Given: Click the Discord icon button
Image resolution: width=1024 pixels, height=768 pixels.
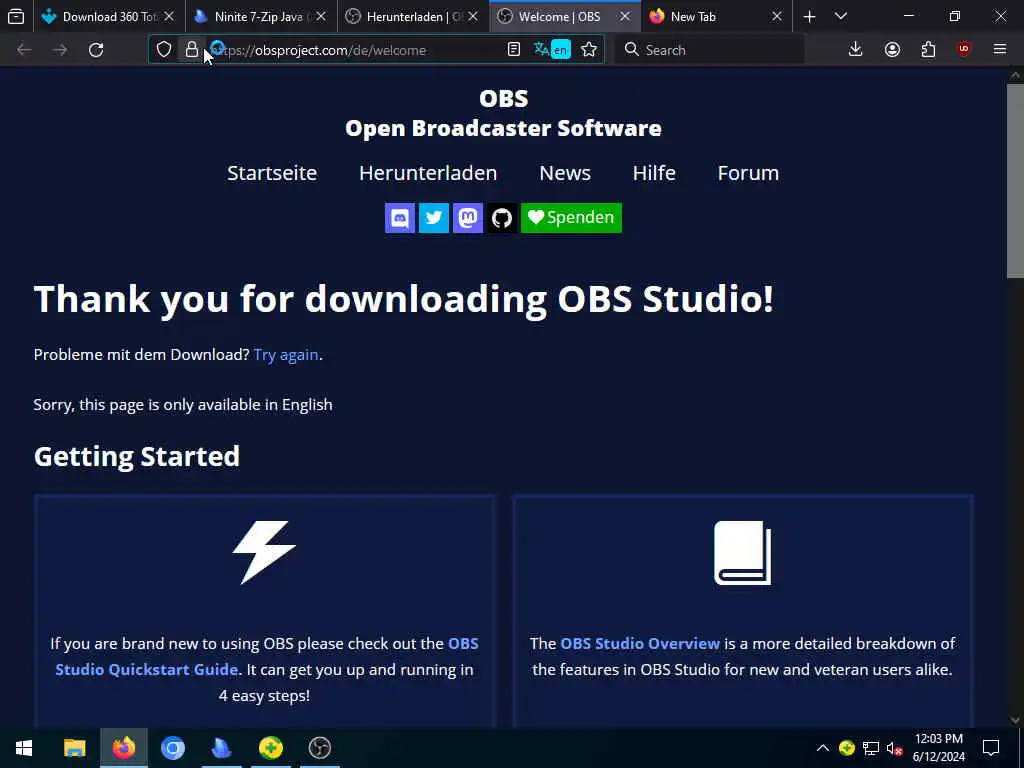Looking at the screenshot, I should pyautogui.click(x=400, y=217).
